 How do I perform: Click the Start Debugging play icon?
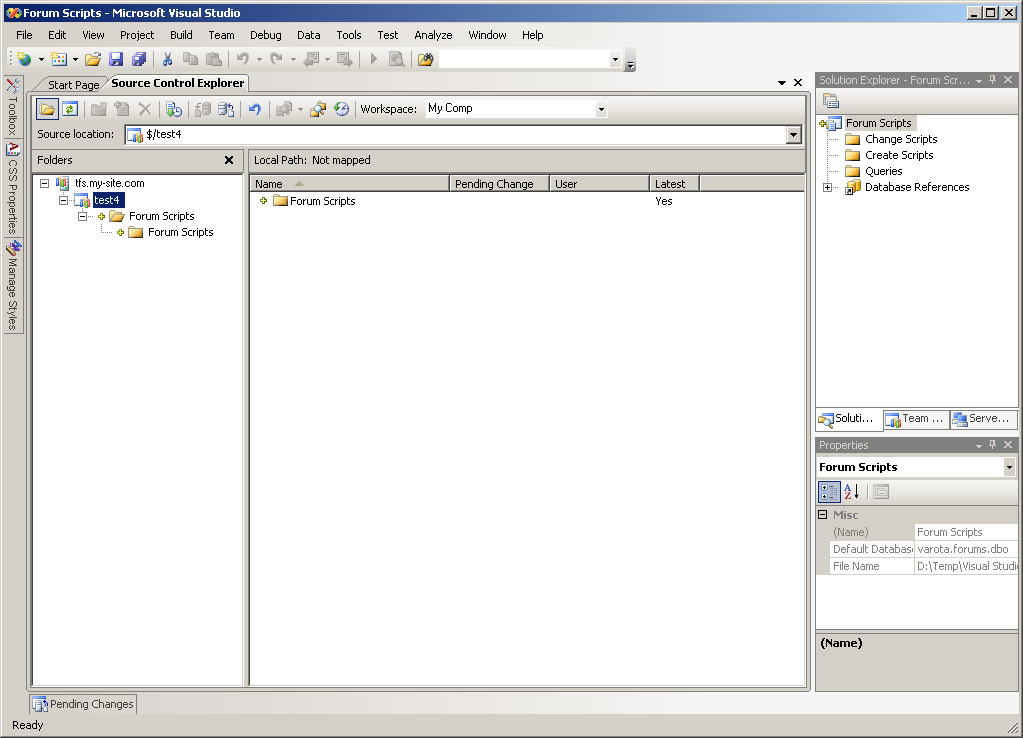(374, 59)
